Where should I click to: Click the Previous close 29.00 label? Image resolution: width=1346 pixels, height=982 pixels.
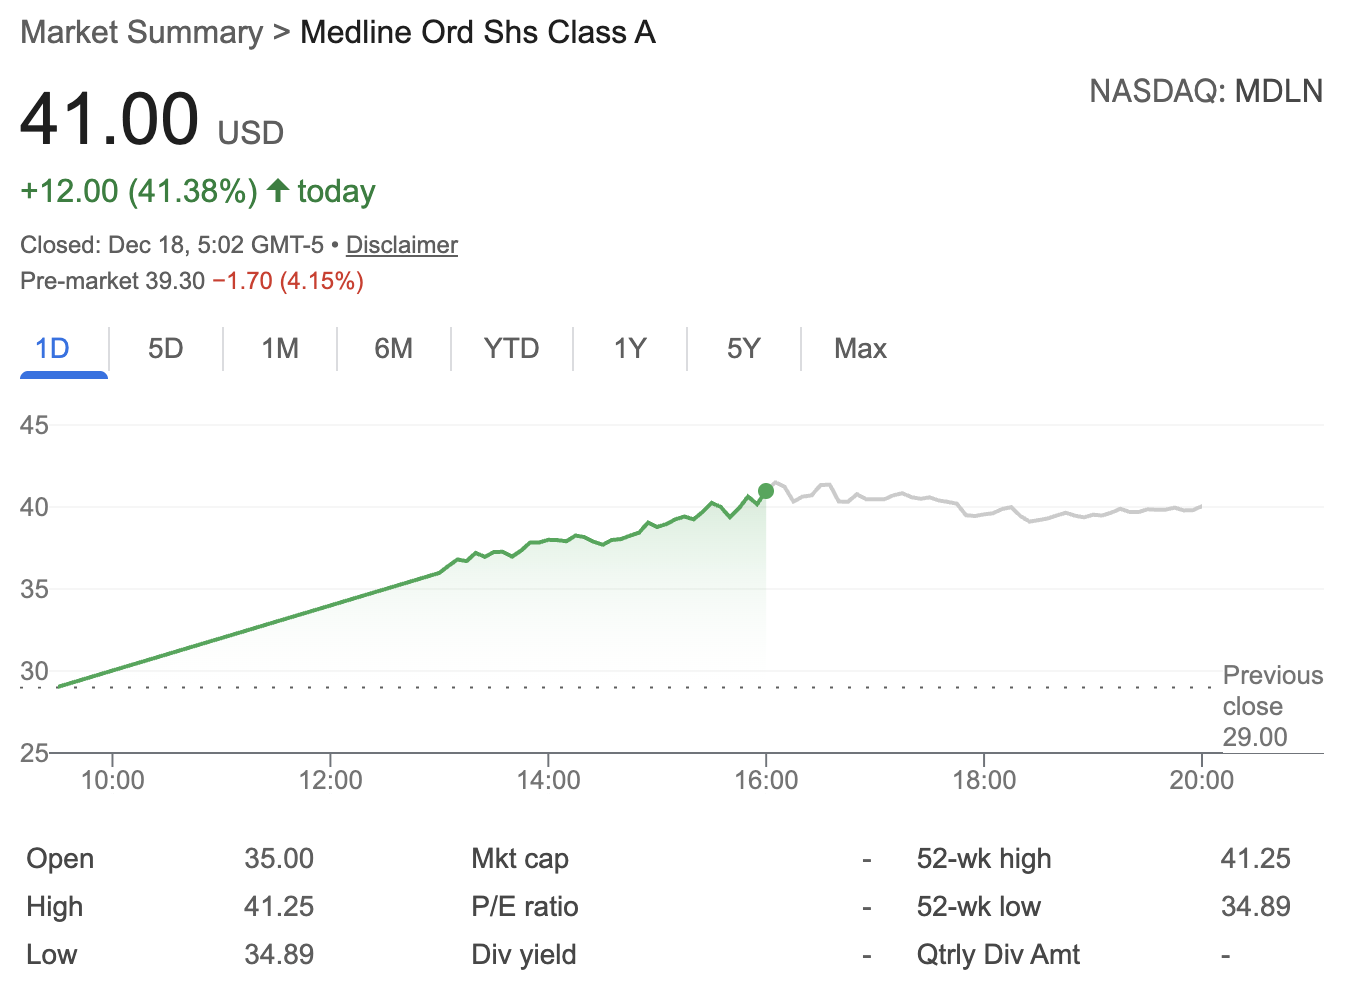[1272, 706]
